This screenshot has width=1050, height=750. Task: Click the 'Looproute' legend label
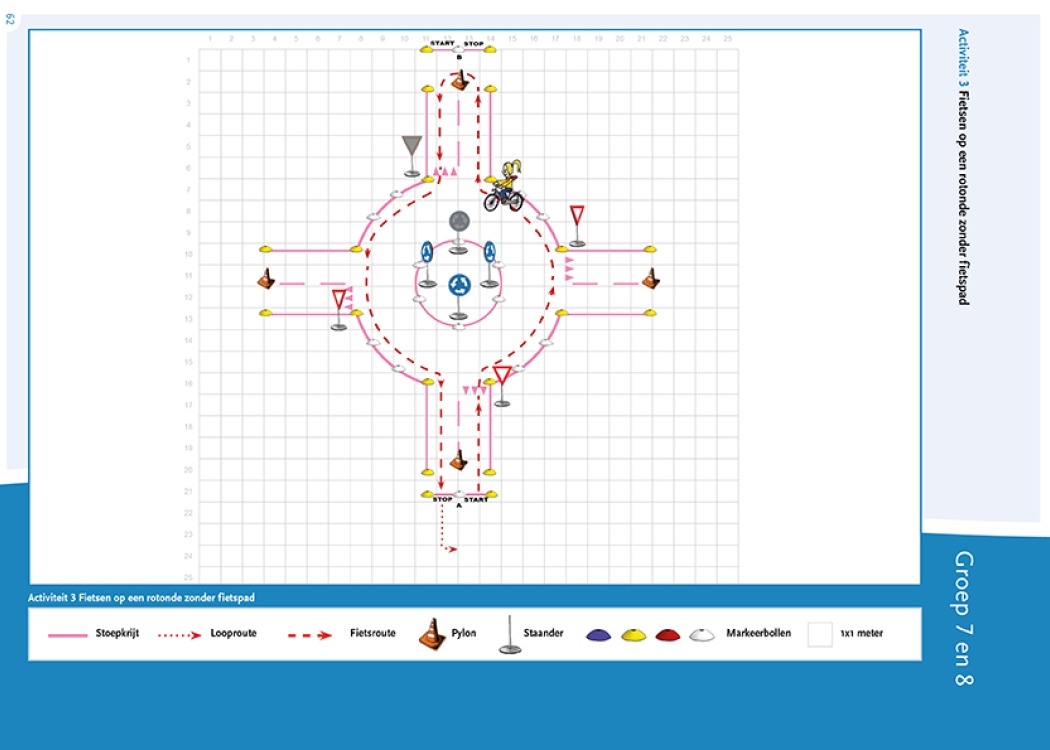pyautogui.click(x=233, y=633)
